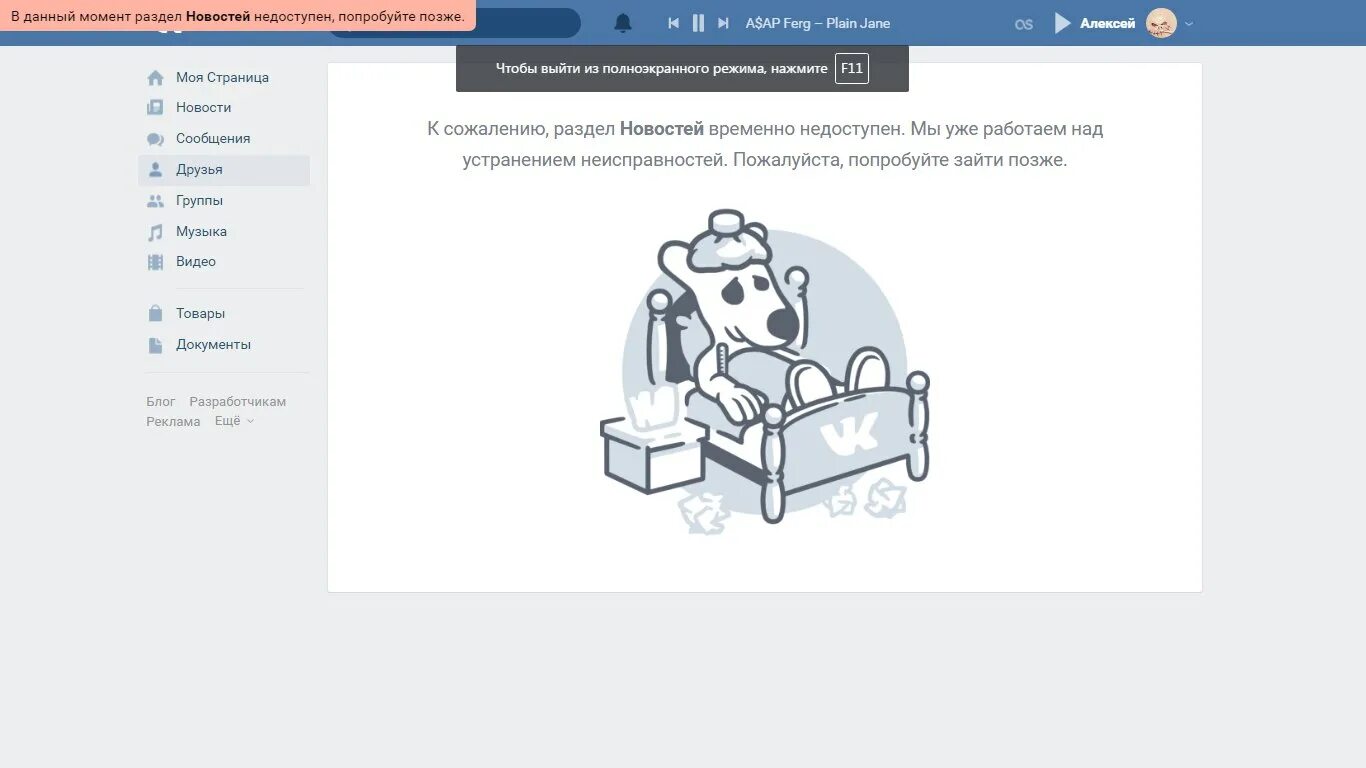Pause the playing track
1366x768 pixels.
[x=698, y=23]
